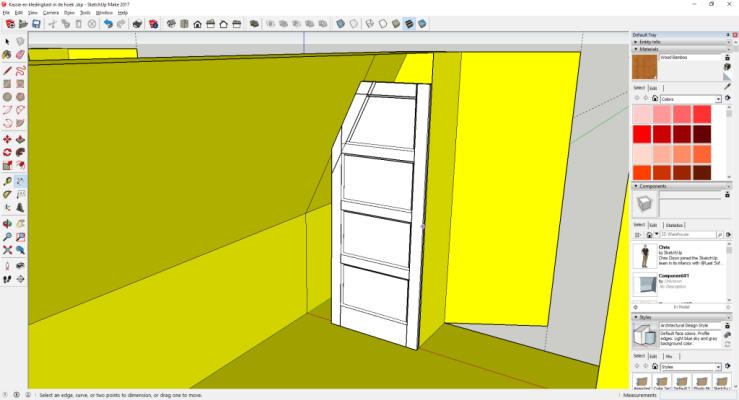Pick the bright pure red swatch
The width and height of the screenshot is (739, 400).
click(x=642, y=134)
